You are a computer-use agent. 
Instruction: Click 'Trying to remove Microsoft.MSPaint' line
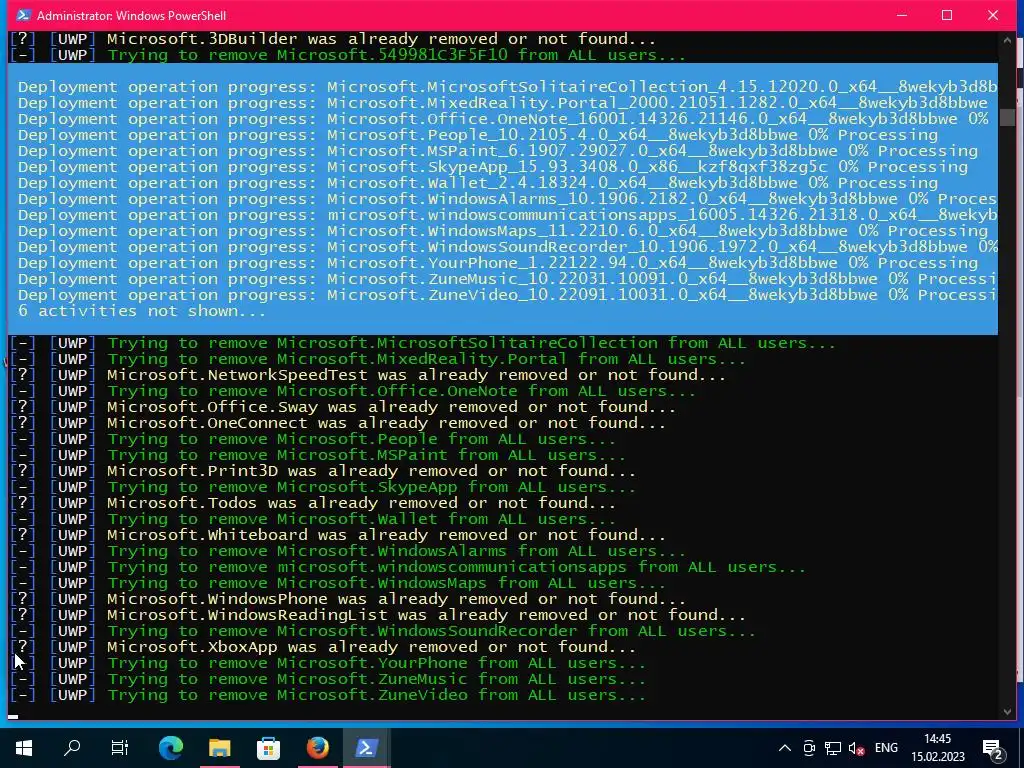[317, 455]
